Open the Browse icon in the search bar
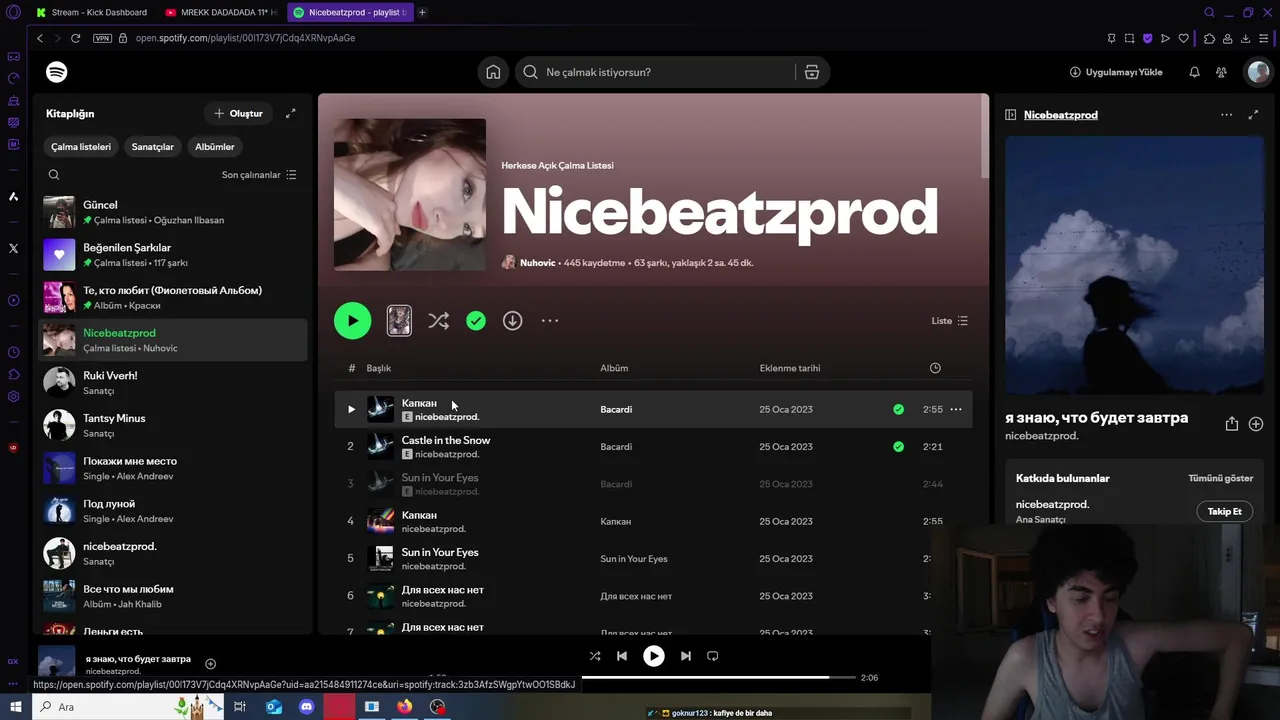Screen dimensions: 1280x720 pos(812,72)
